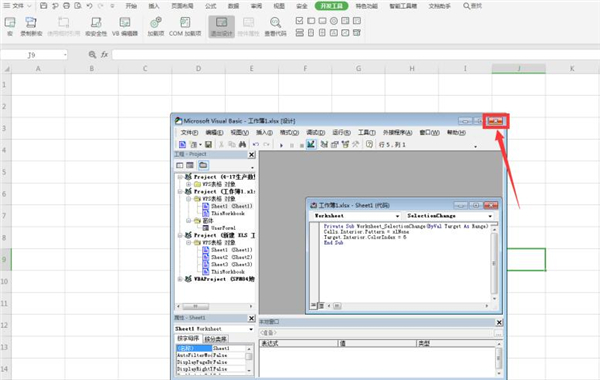Screen dimensions: 600x380
Task: Click the help question mark toolbar icon
Action: click(369, 145)
